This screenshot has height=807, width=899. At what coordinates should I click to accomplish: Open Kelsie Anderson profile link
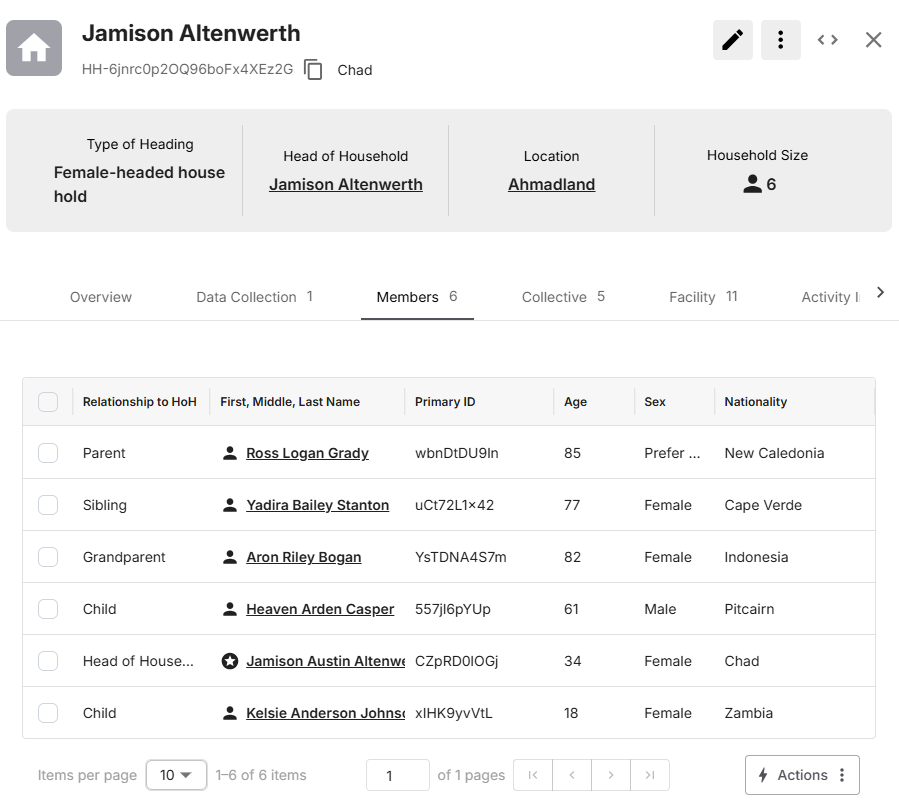(x=325, y=713)
